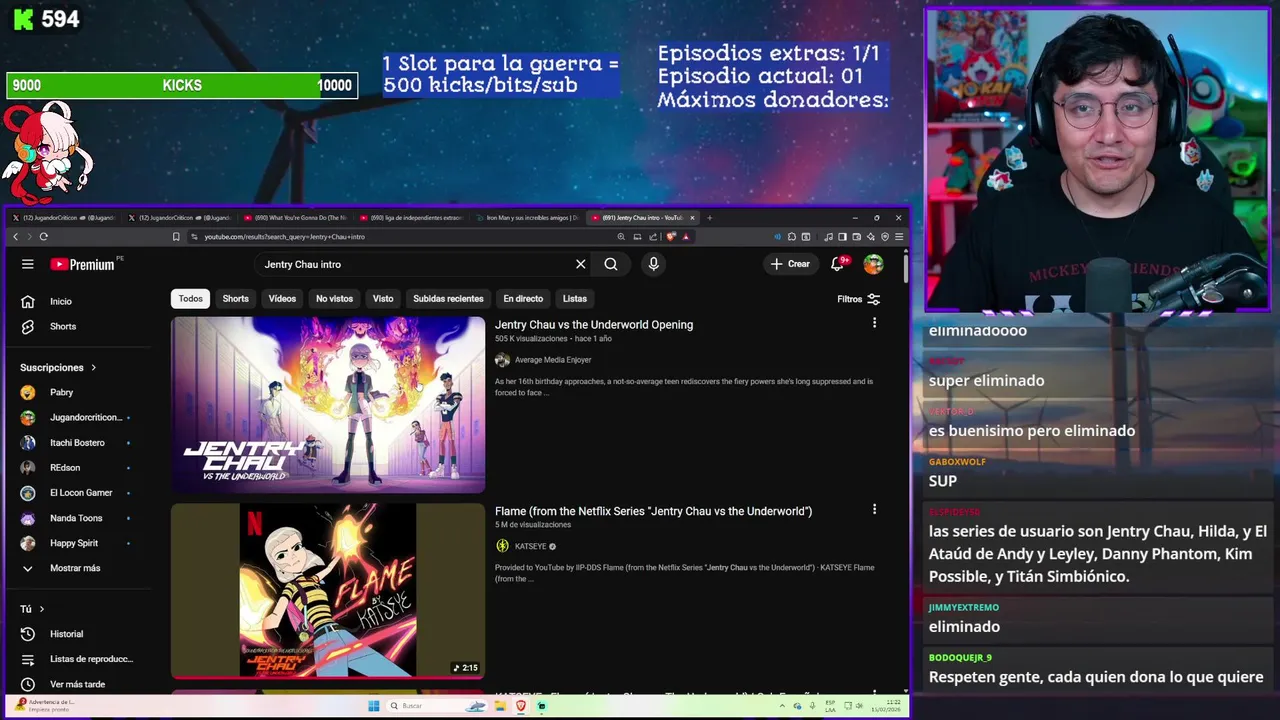This screenshot has width=1280, height=720.
Task: Open options menu for Underworld Opening video
Action: 874,323
